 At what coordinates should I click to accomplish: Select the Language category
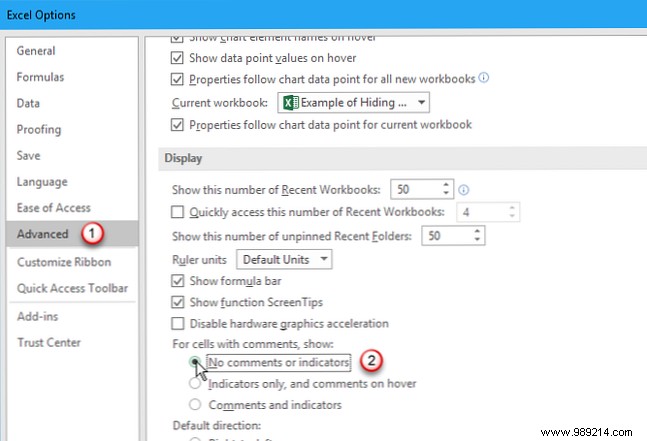tap(42, 182)
